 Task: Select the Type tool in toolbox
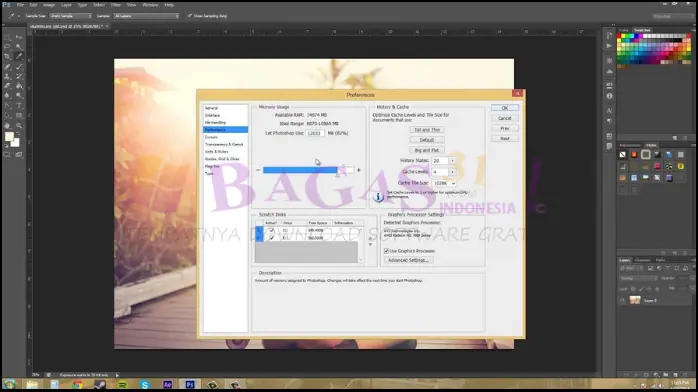tap(19, 106)
